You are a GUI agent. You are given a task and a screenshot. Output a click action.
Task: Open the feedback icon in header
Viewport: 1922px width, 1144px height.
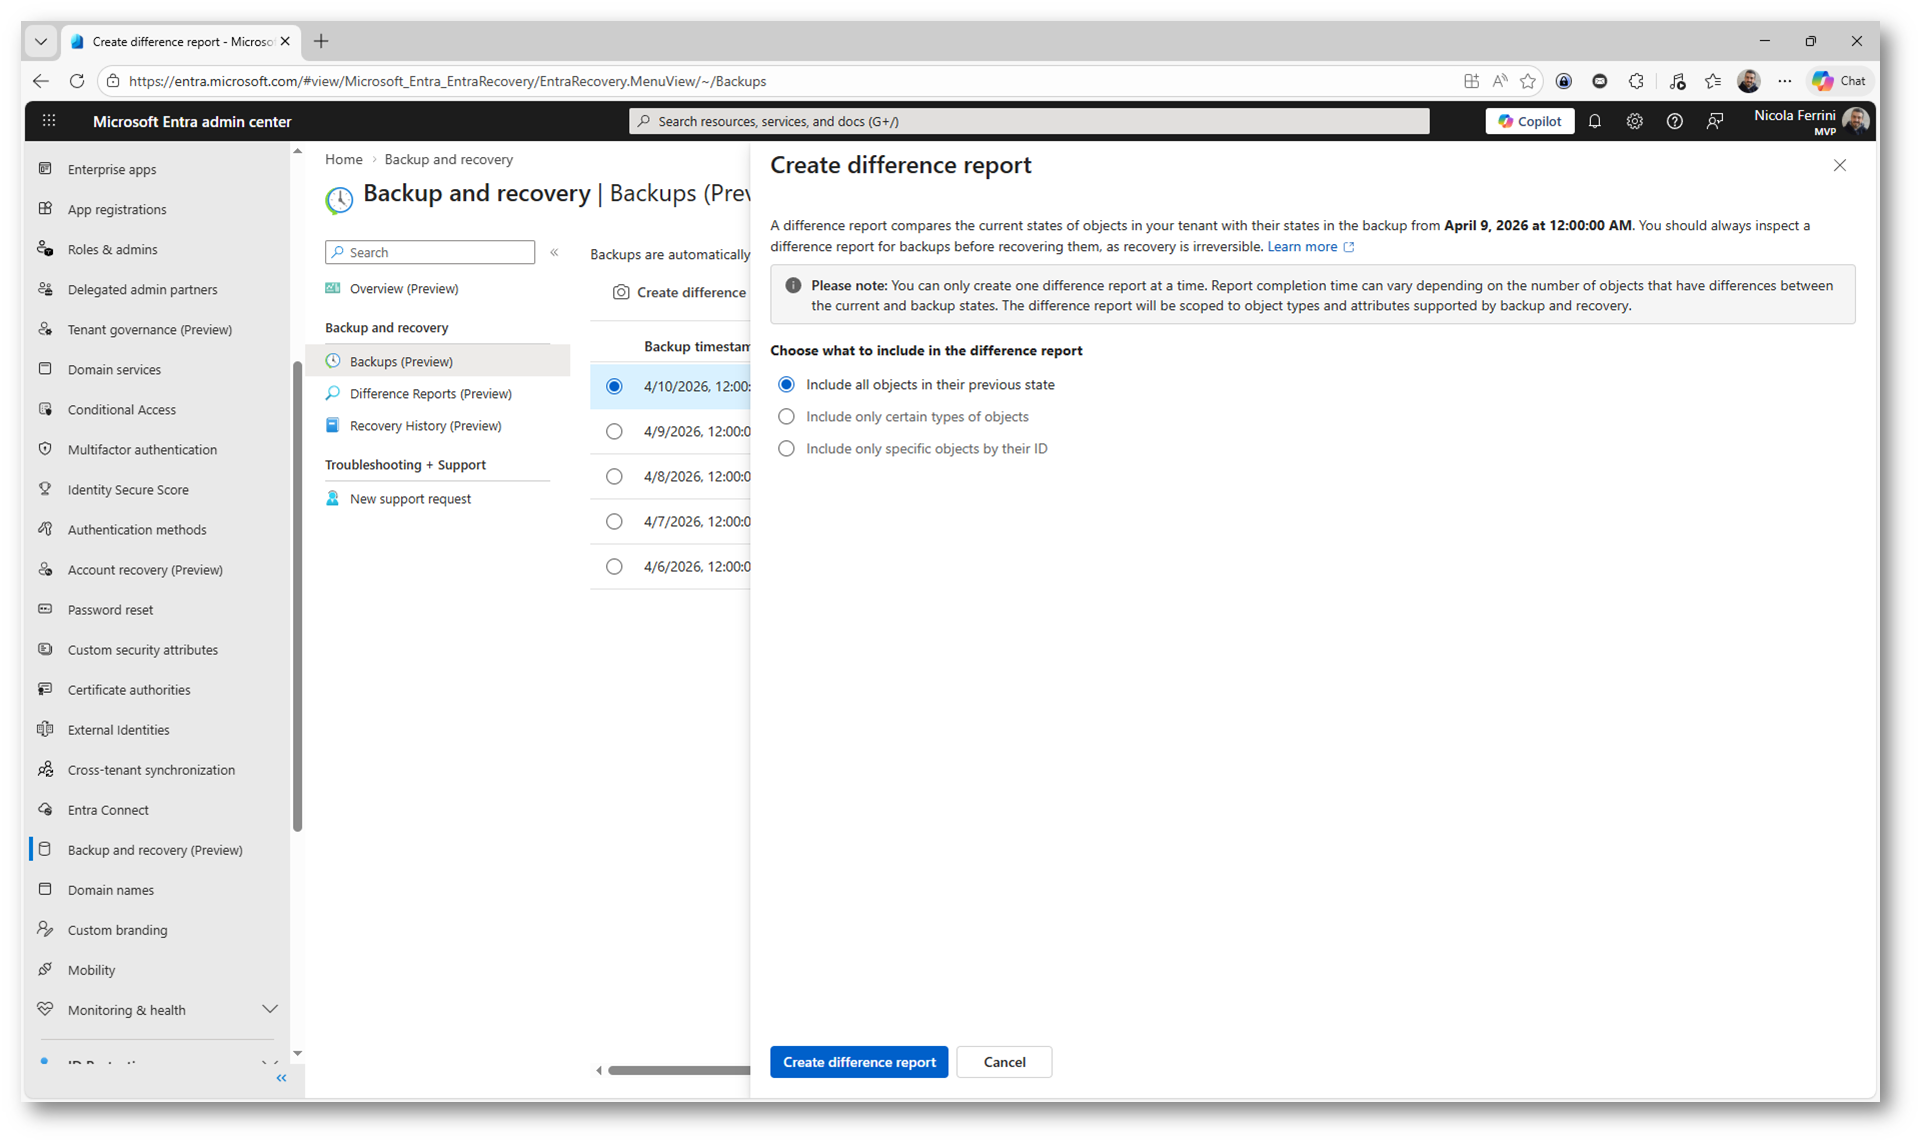point(1715,121)
